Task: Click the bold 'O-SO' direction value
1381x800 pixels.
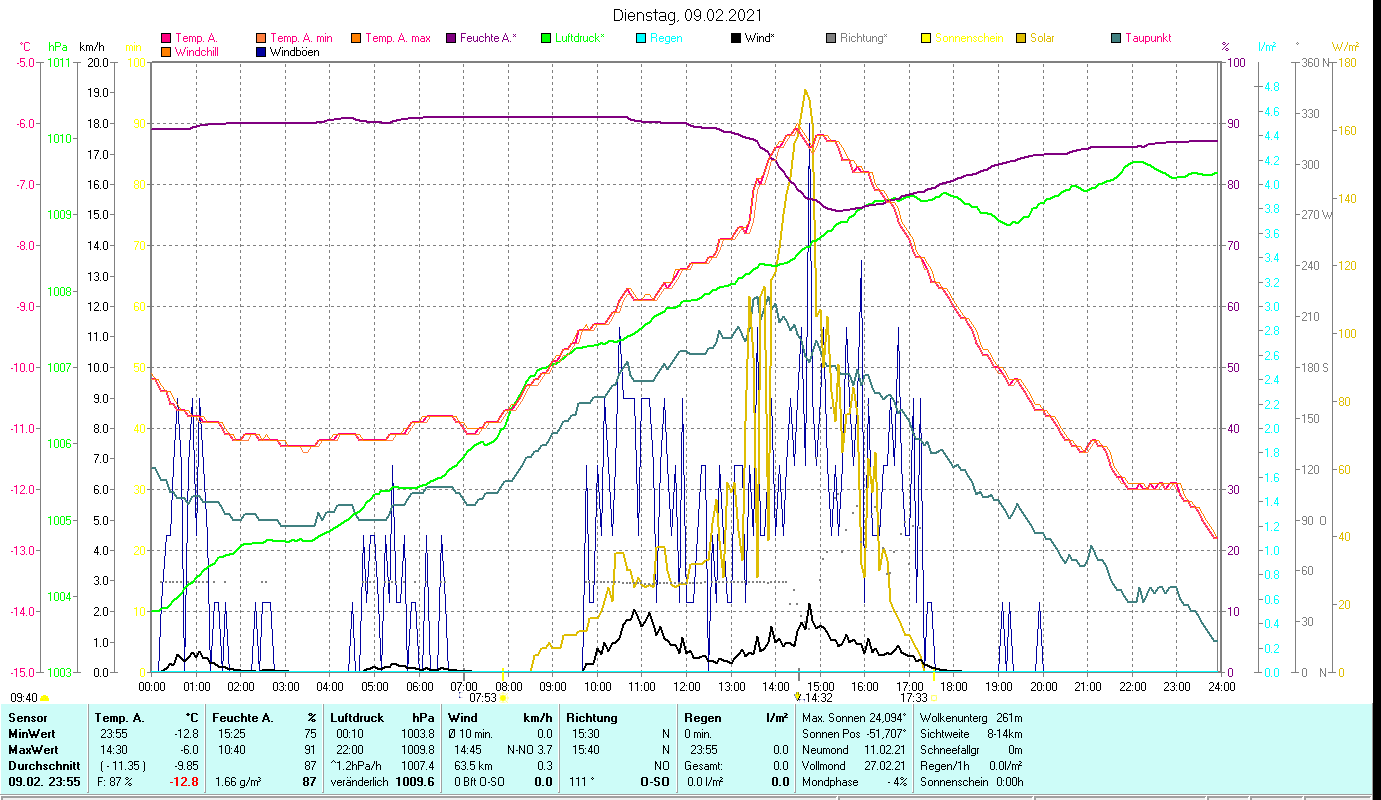Action: 654,782
